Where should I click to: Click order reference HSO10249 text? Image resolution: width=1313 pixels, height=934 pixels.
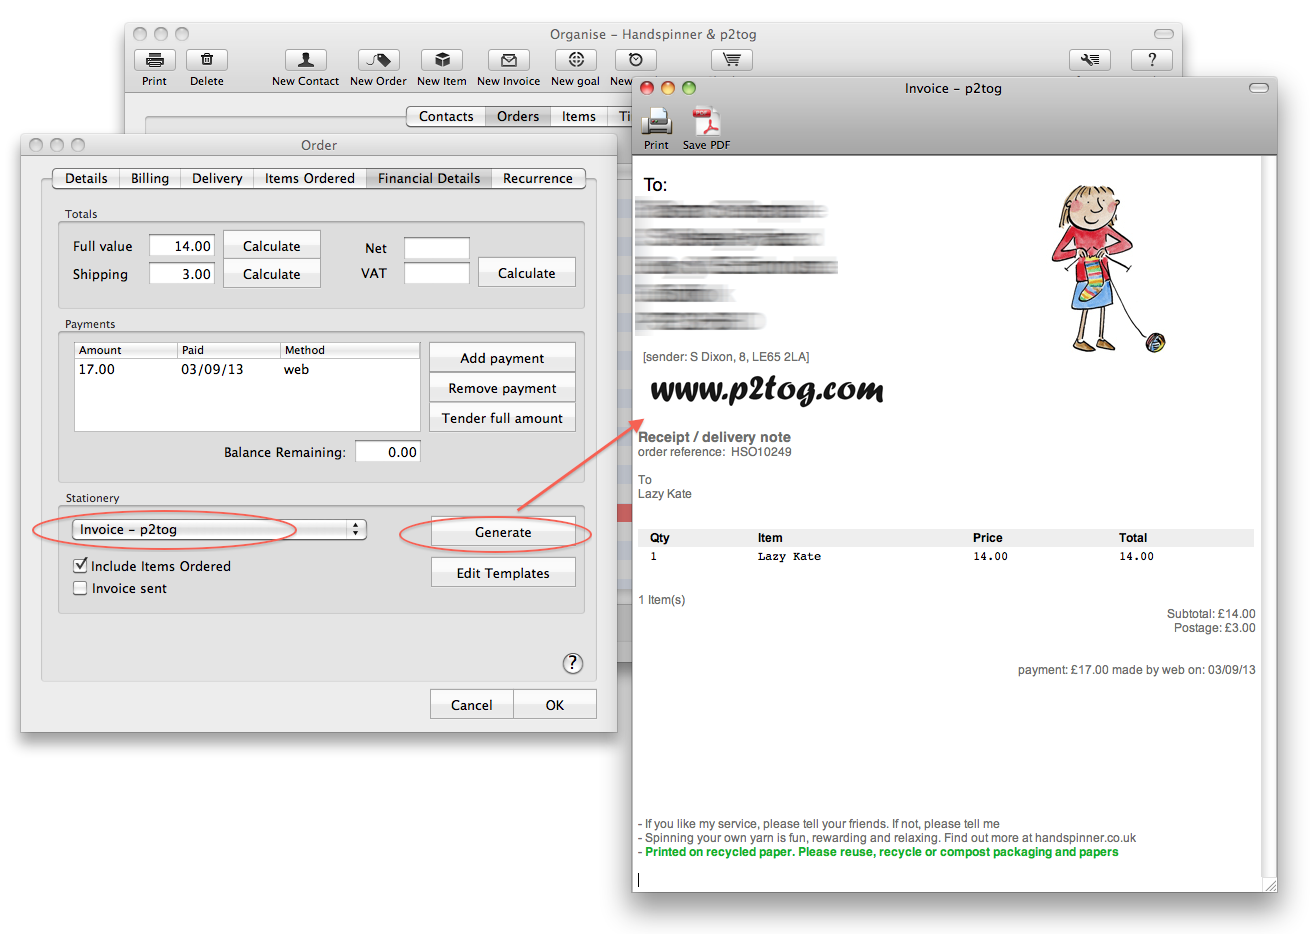coord(715,452)
